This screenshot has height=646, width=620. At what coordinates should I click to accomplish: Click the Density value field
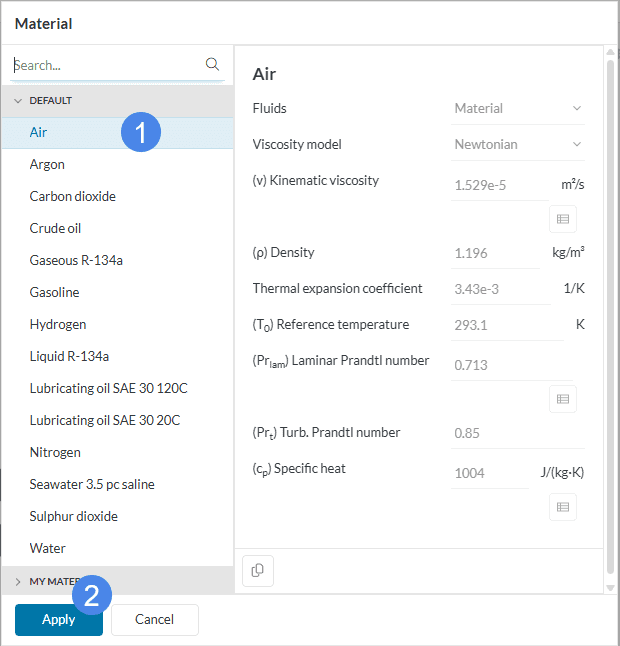(x=495, y=253)
